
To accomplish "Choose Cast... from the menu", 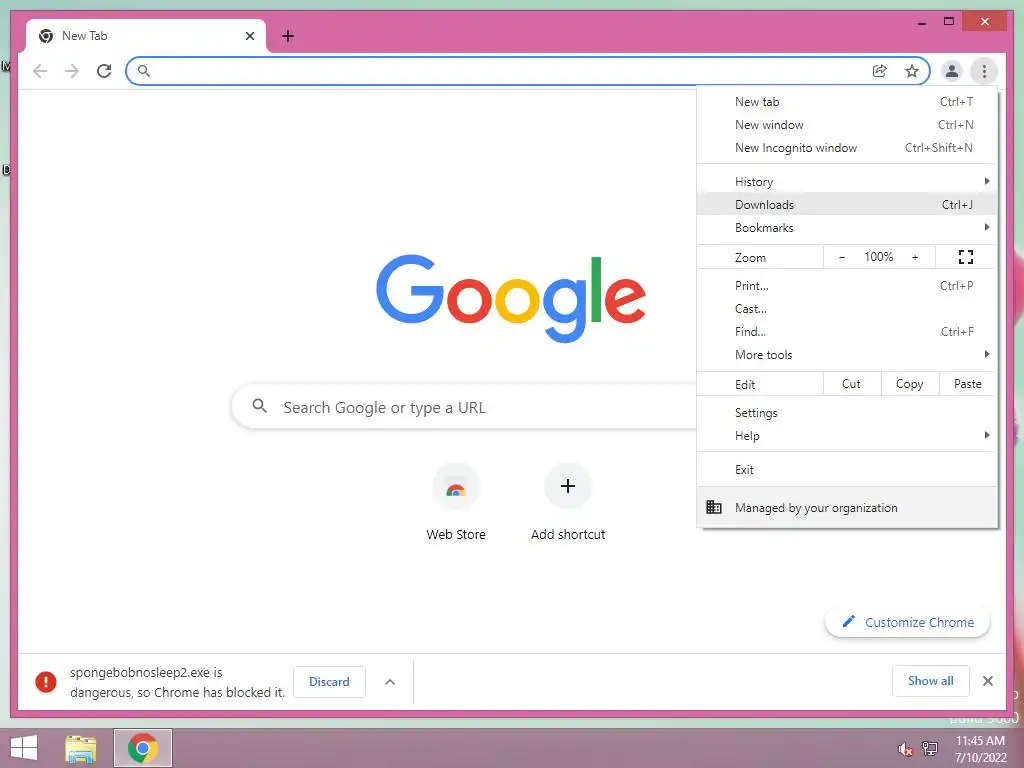I will tap(847, 308).
